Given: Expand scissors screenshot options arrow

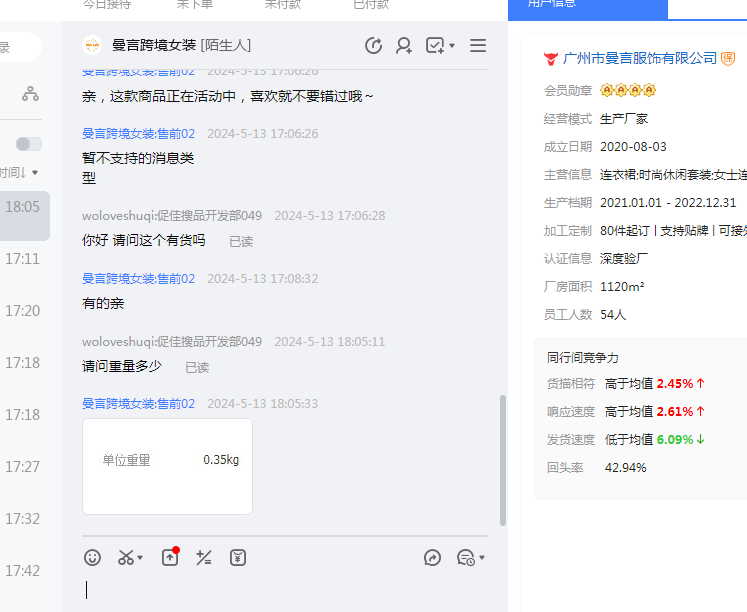Looking at the screenshot, I should click(140, 558).
